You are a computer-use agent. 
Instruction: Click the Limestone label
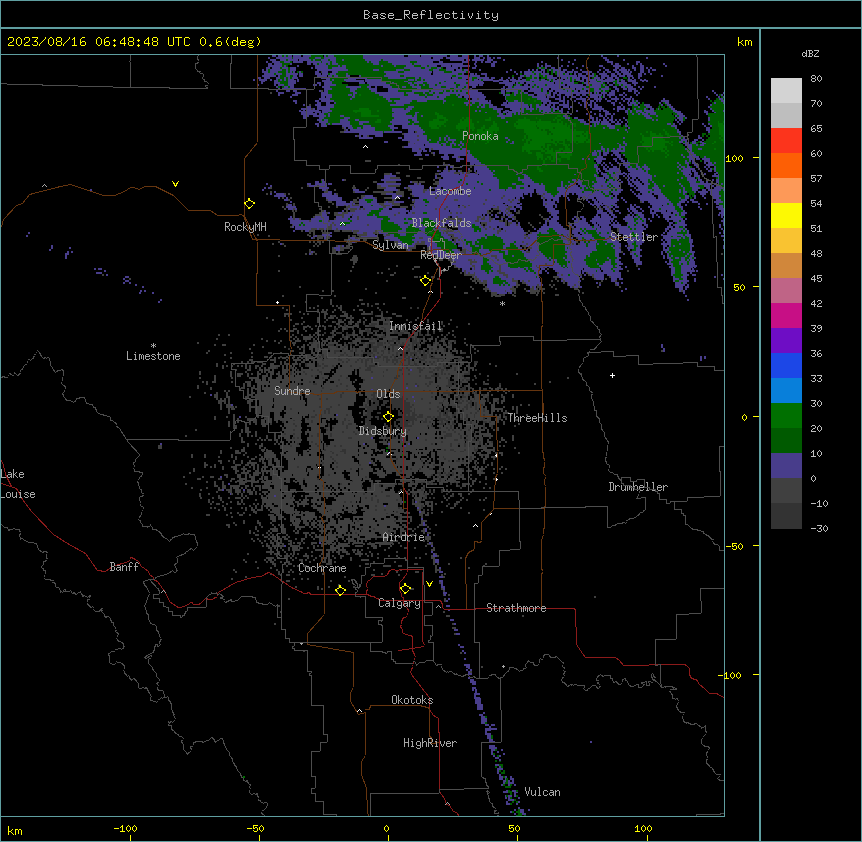[153, 356]
